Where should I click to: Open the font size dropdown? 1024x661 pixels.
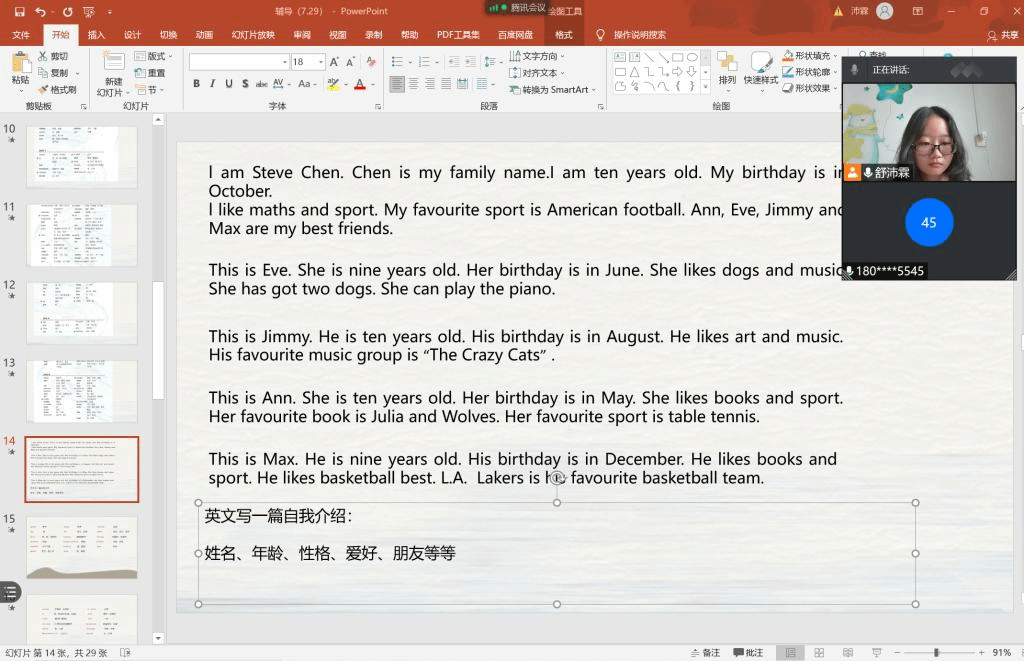319,62
